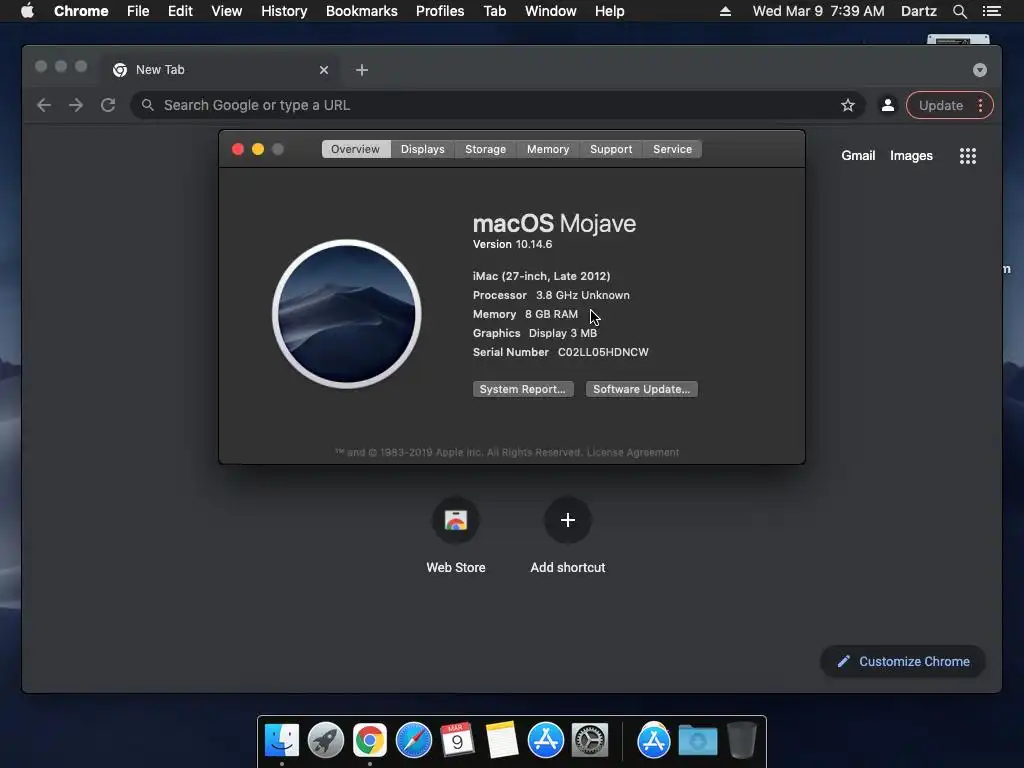Open Calendar from the Dock

point(457,741)
